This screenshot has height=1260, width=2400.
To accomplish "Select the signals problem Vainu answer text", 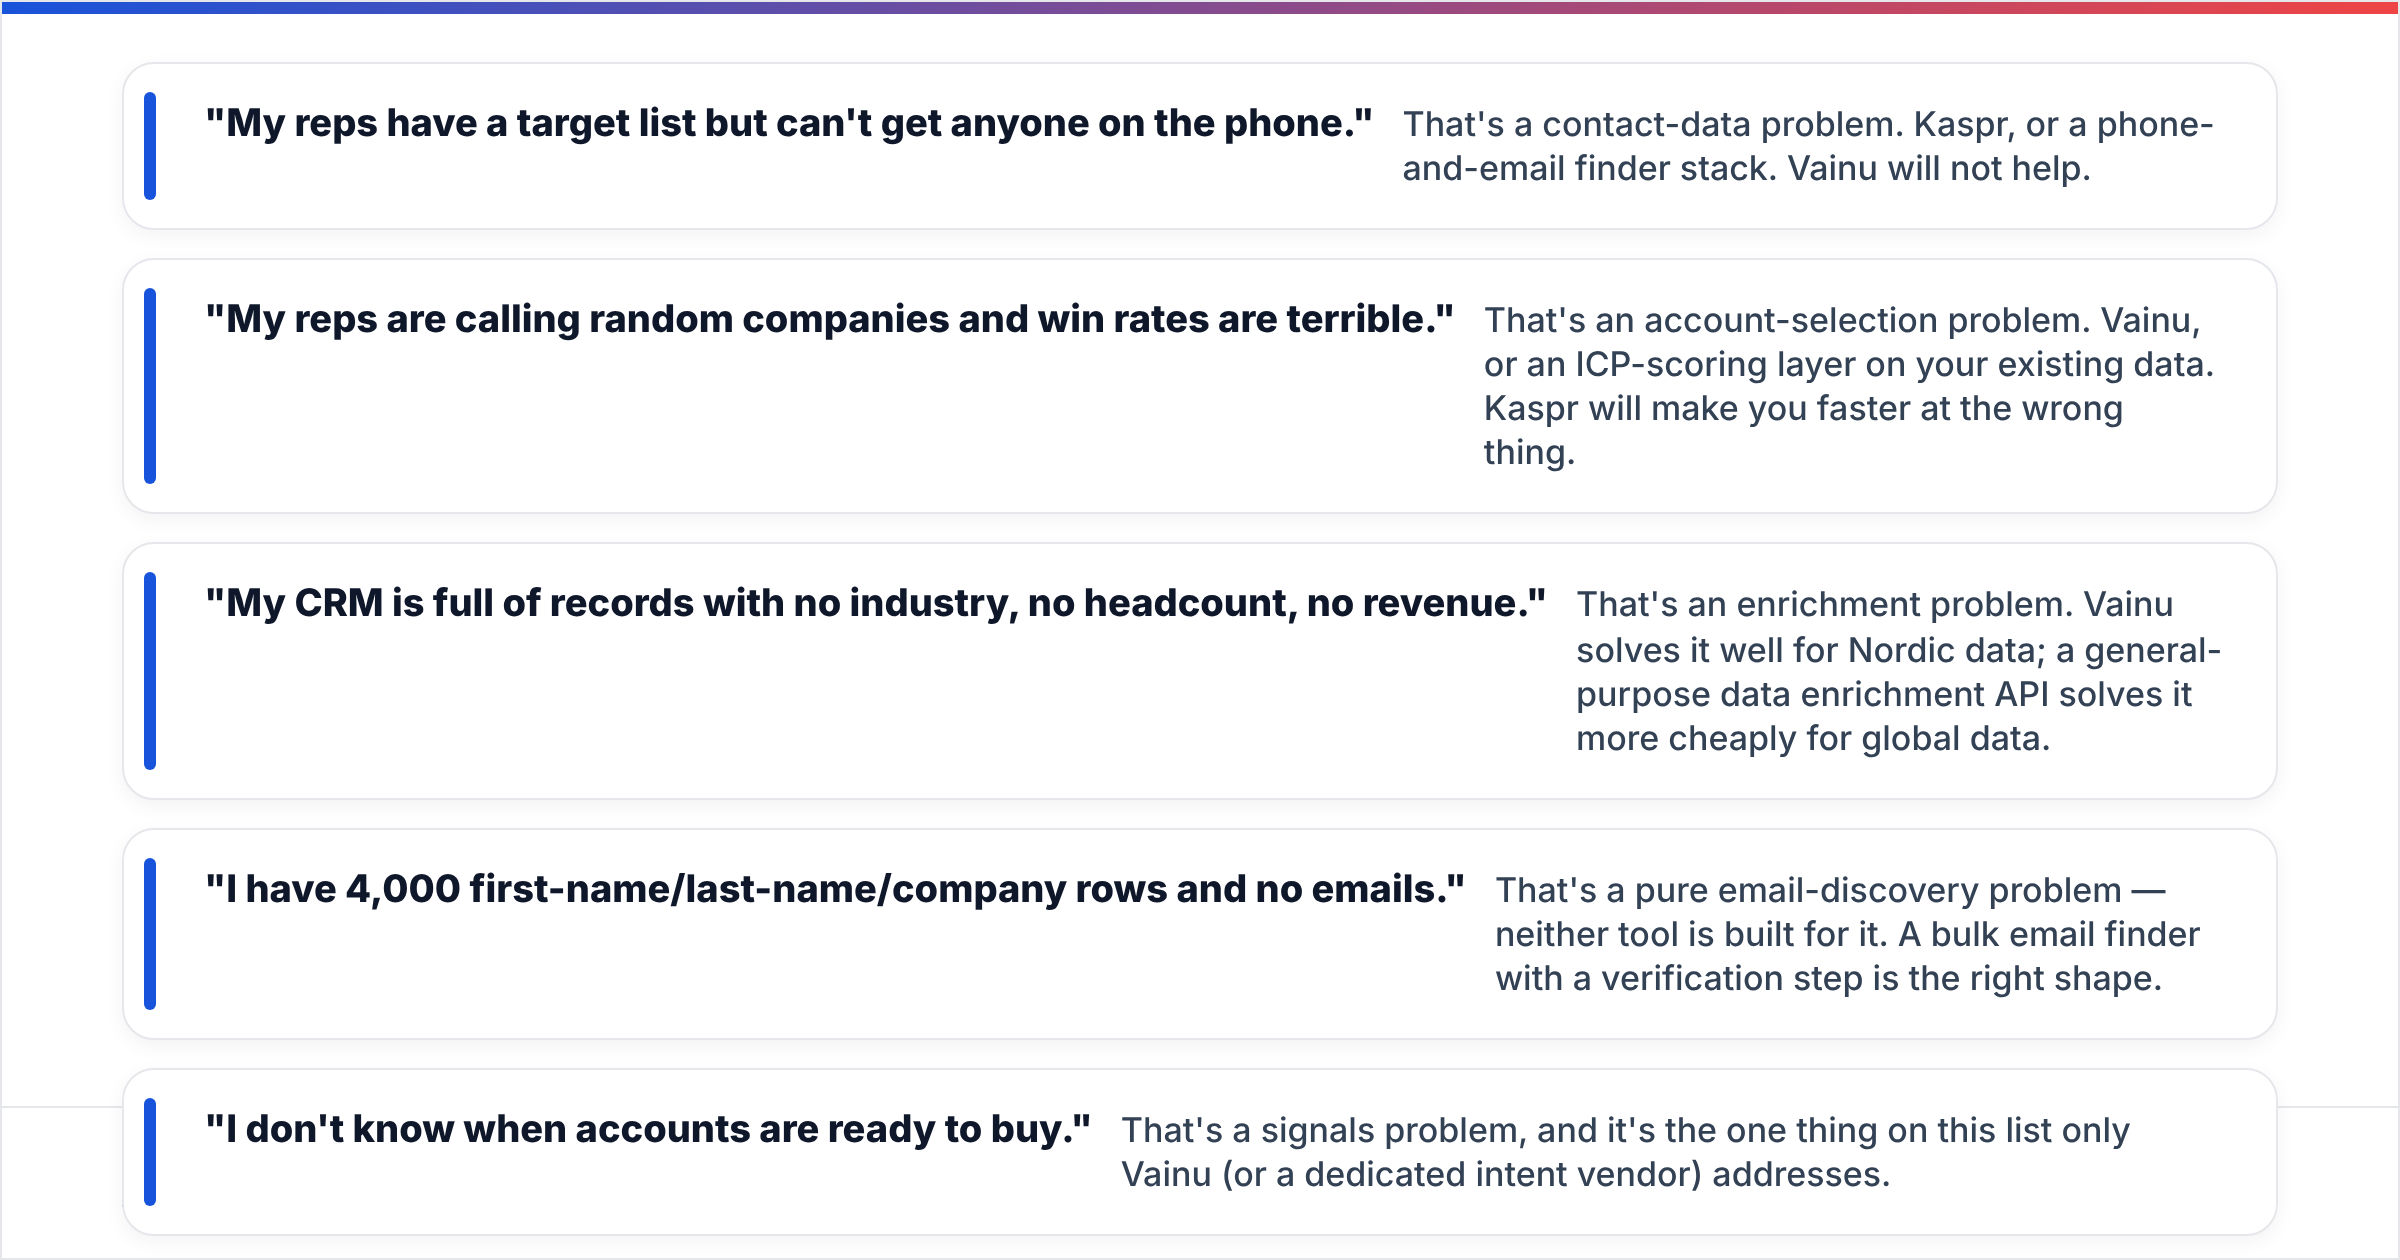I will pyautogui.click(x=1625, y=1152).
